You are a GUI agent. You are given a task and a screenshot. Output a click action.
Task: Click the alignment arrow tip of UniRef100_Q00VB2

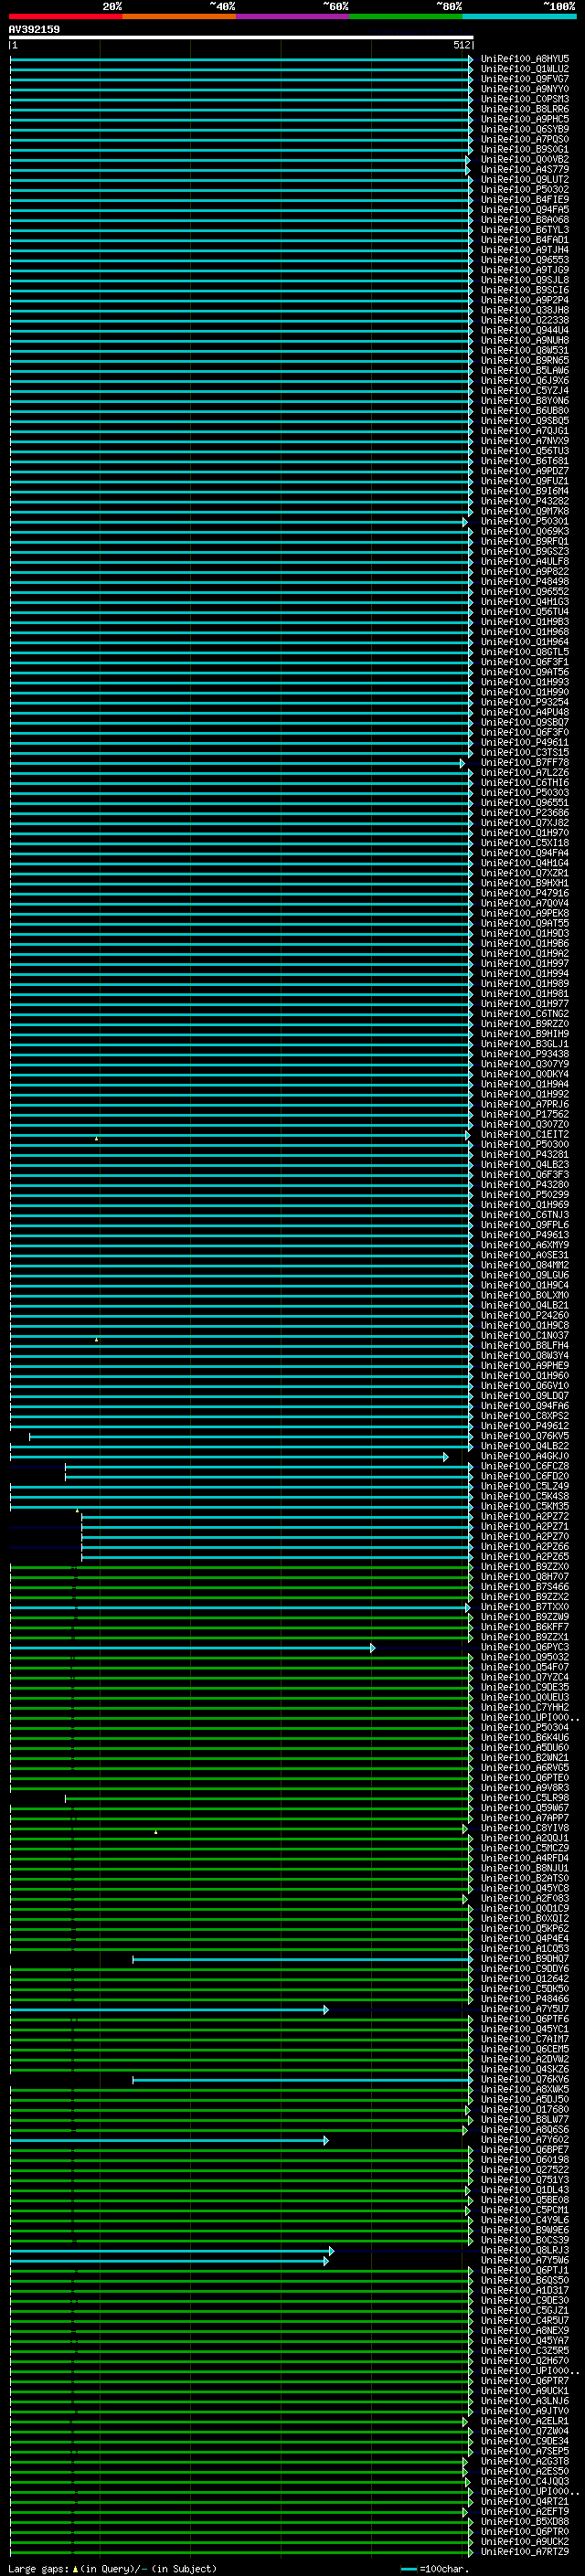(x=467, y=160)
